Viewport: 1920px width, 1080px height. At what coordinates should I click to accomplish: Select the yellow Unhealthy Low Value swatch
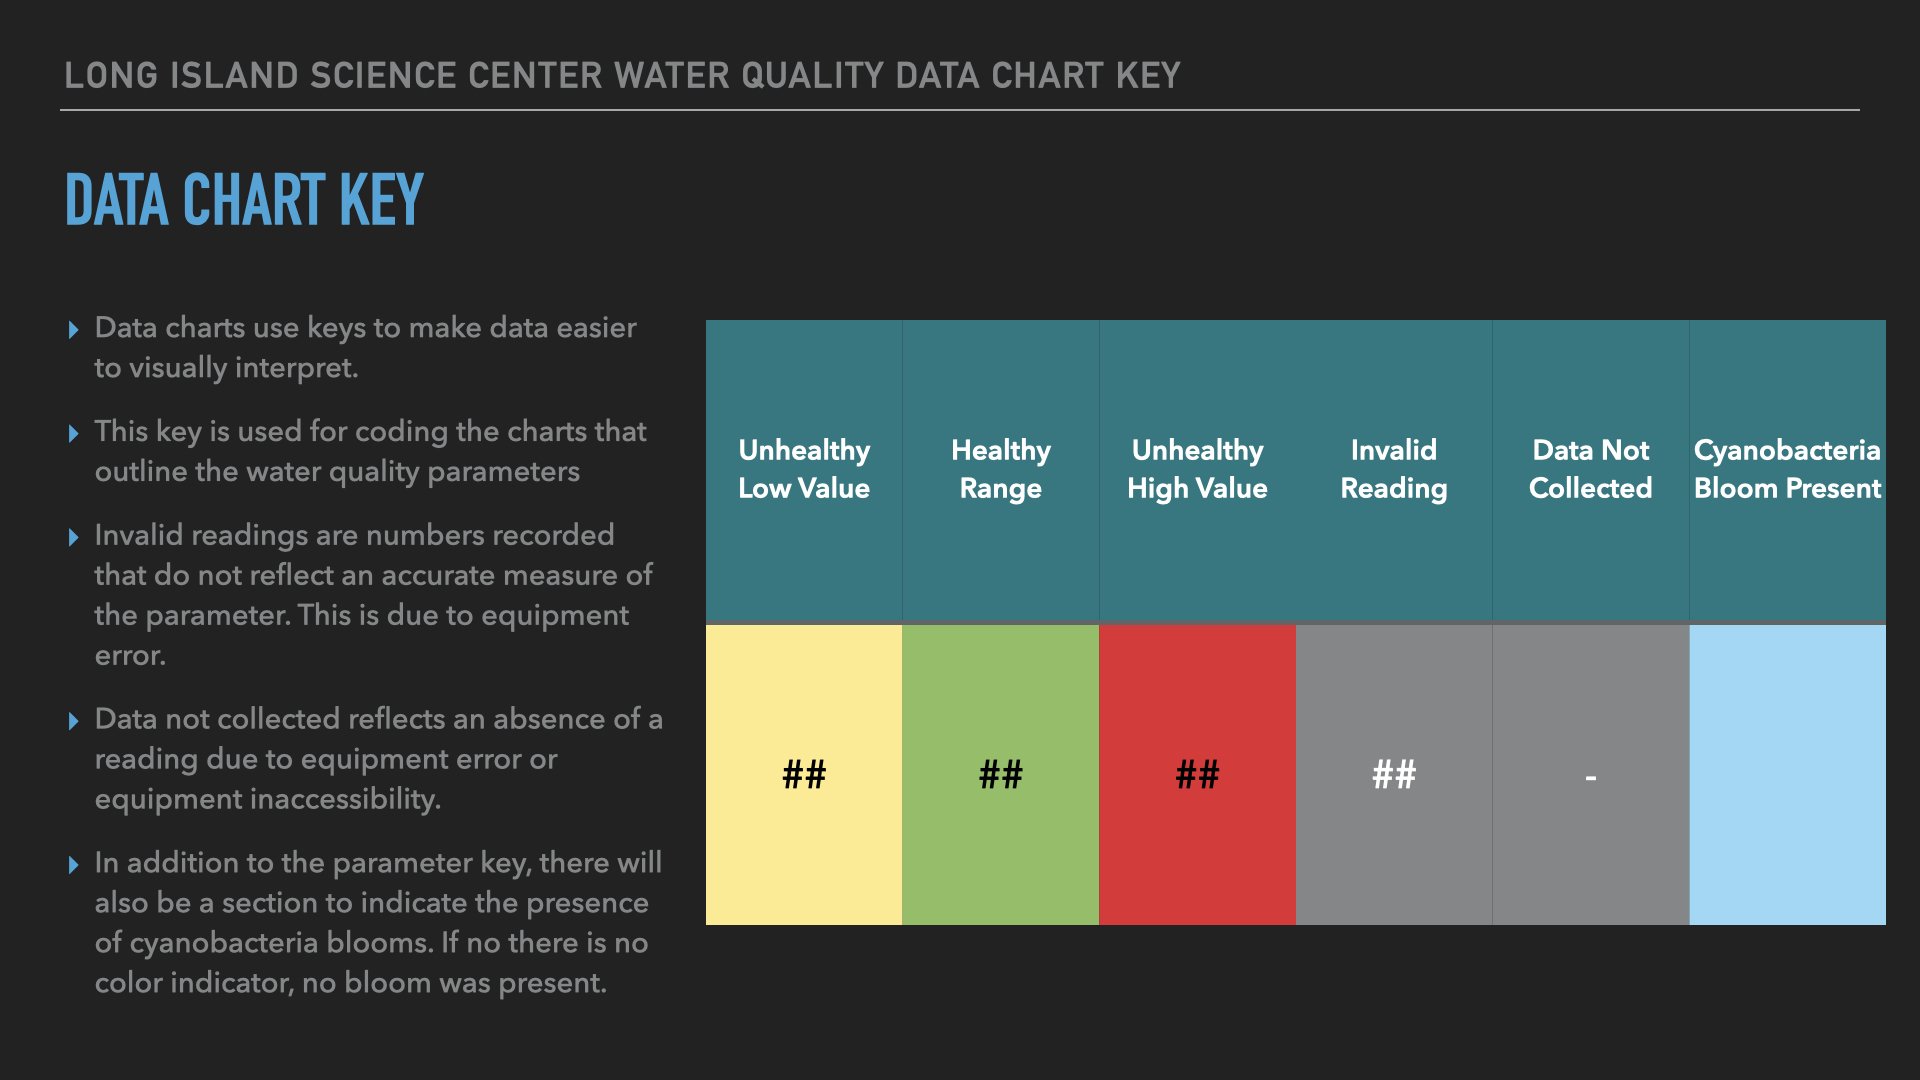coord(804,774)
